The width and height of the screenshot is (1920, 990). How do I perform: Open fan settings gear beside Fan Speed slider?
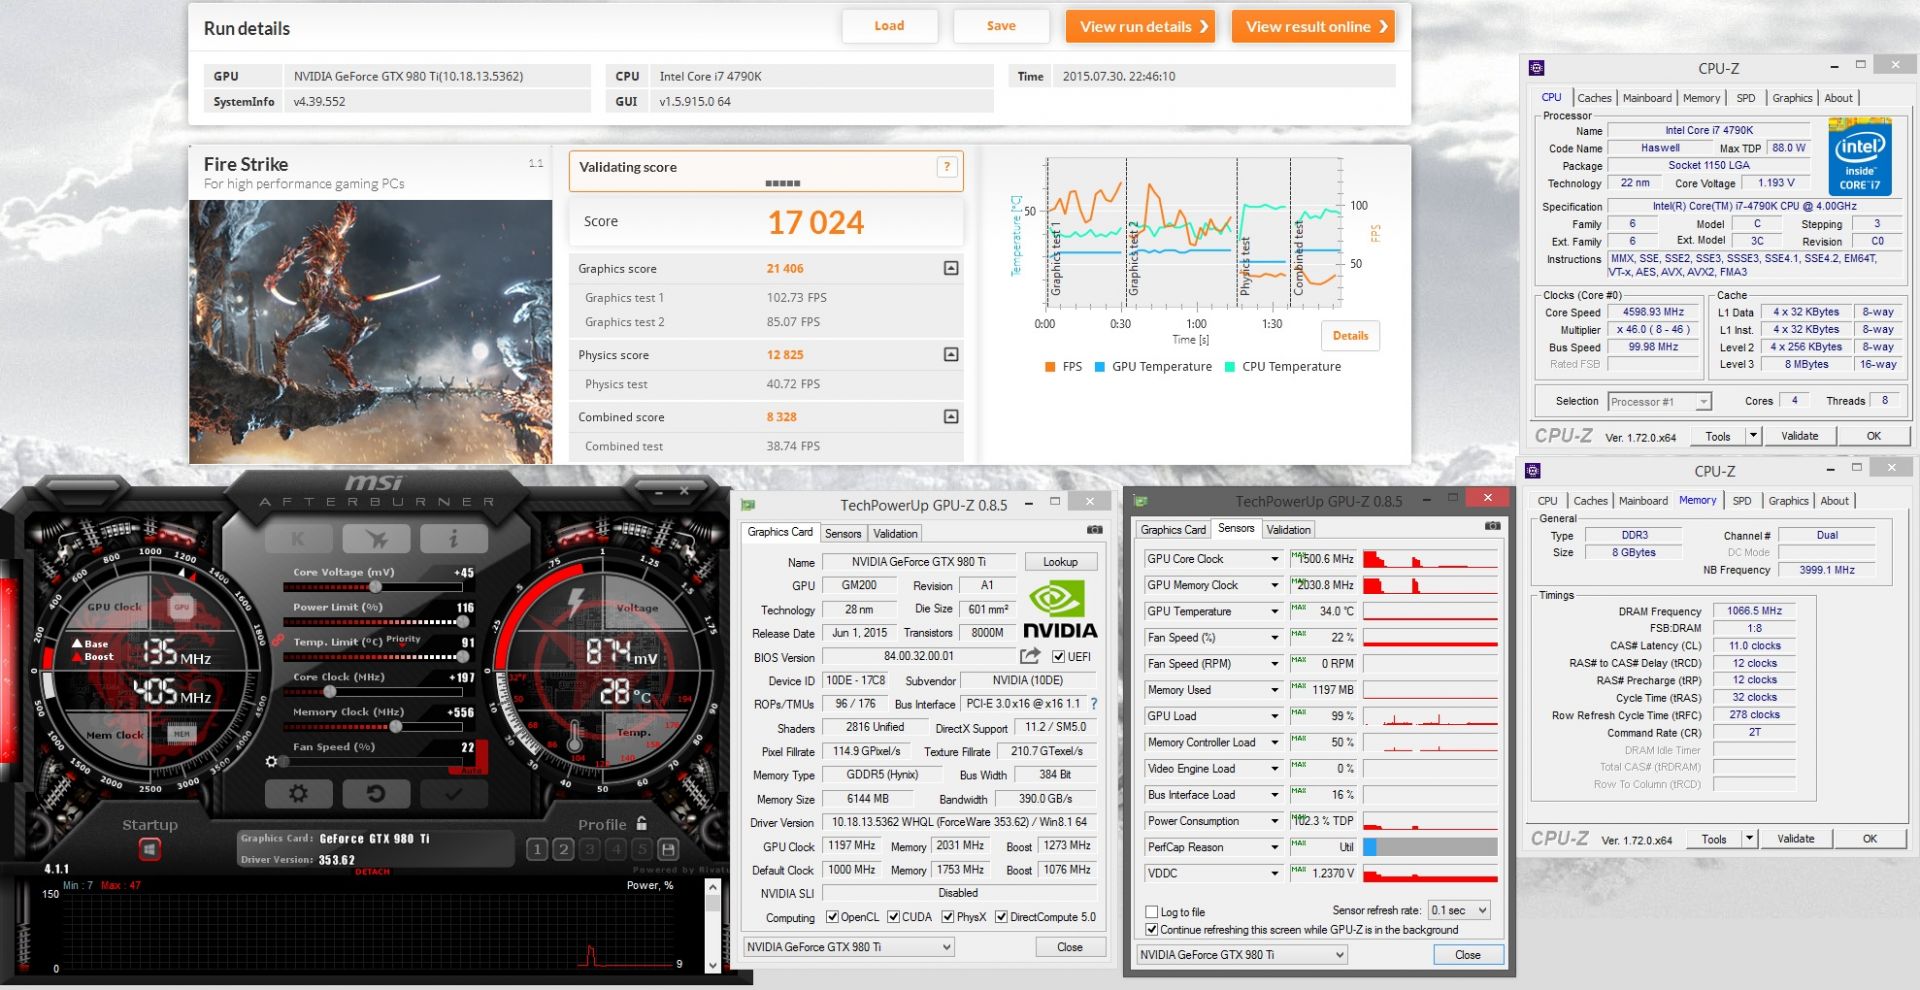point(271,762)
